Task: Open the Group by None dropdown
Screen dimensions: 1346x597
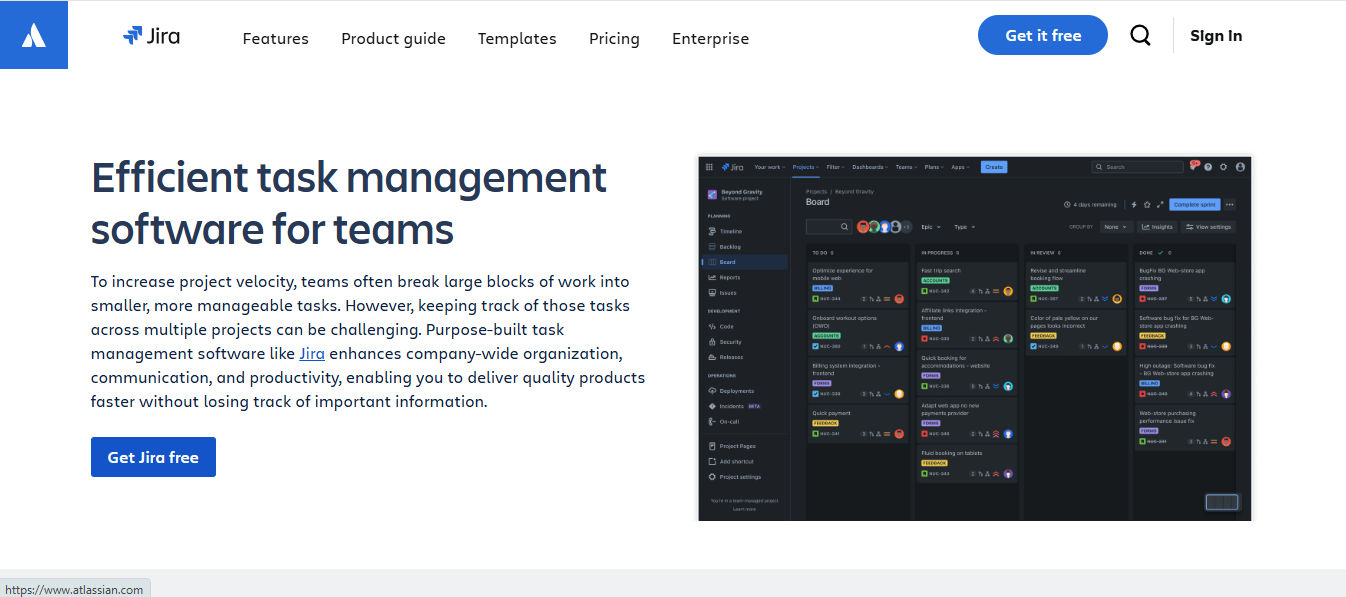Action: coord(1115,227)
